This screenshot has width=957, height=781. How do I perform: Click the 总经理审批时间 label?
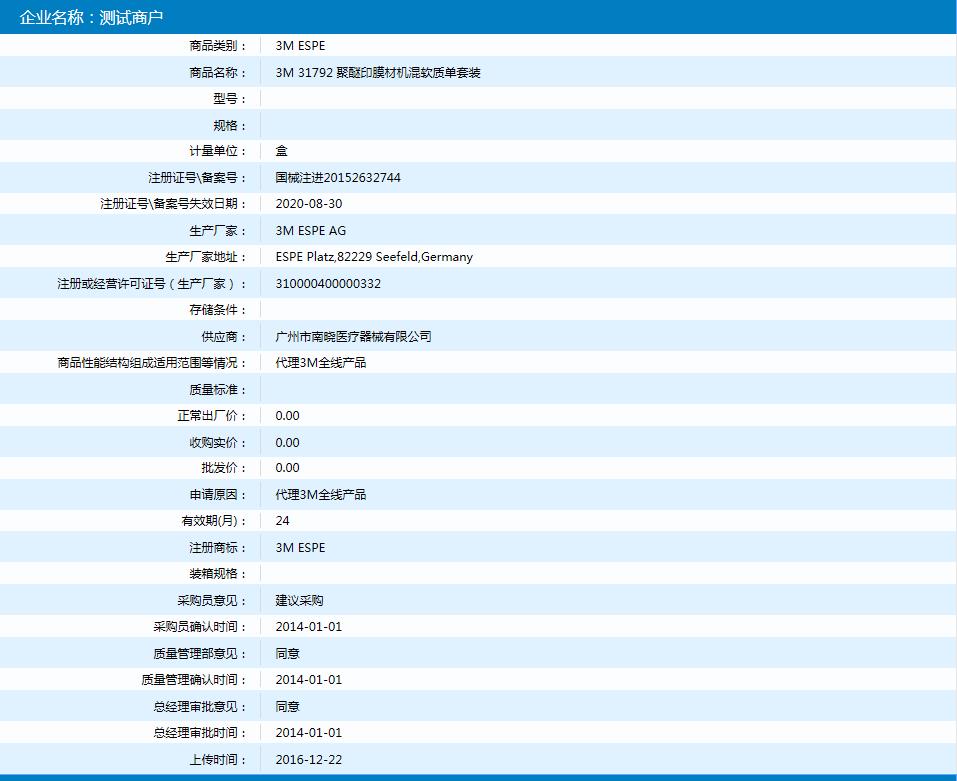200,733
